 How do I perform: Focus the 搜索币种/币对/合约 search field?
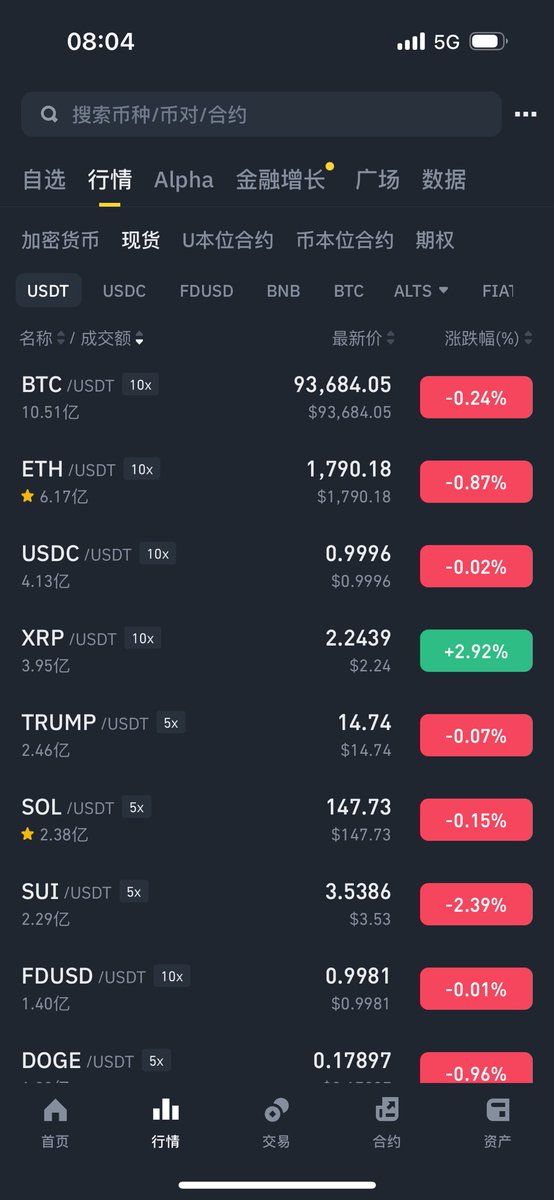click(261, 115)
